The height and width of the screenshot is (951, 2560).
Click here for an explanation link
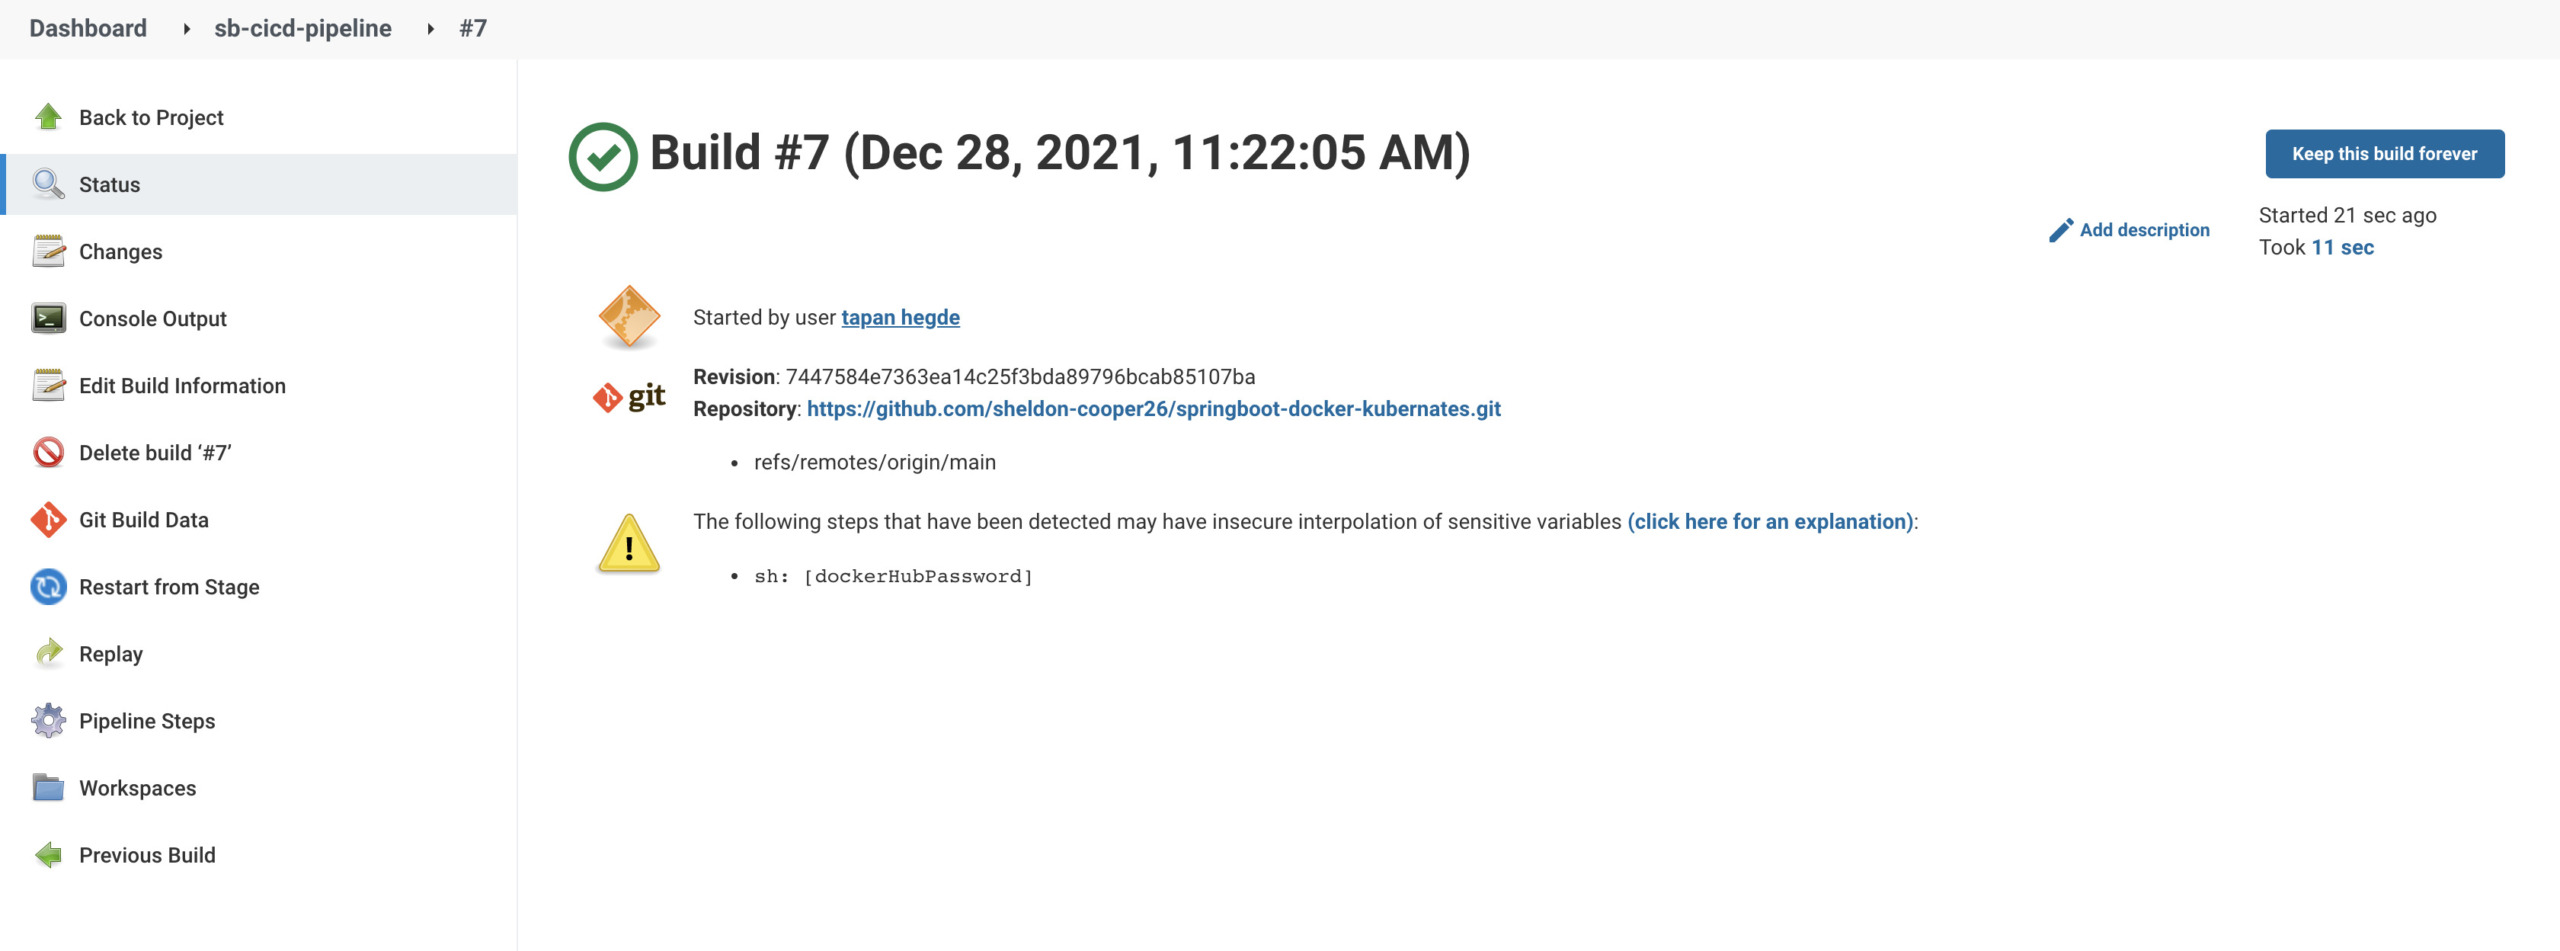coord(1770,521)
